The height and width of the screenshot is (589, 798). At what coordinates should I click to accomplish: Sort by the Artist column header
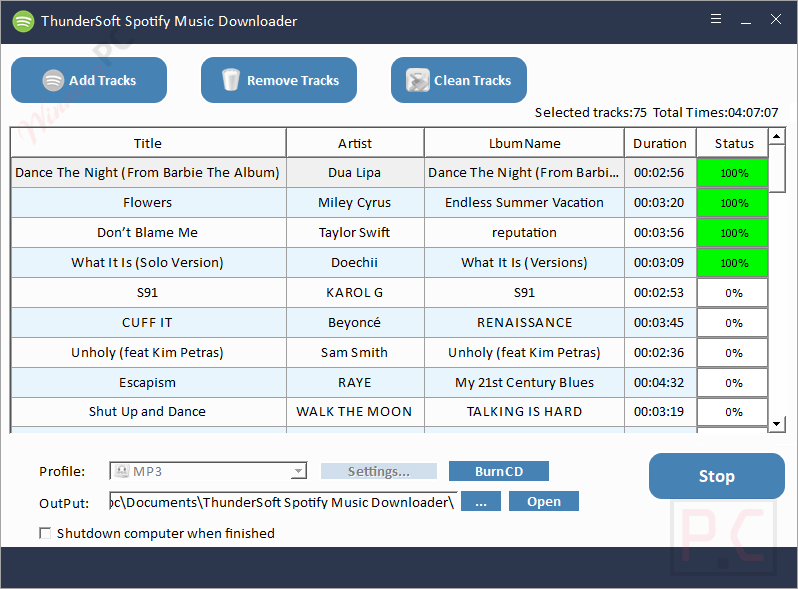coord(355,143)
